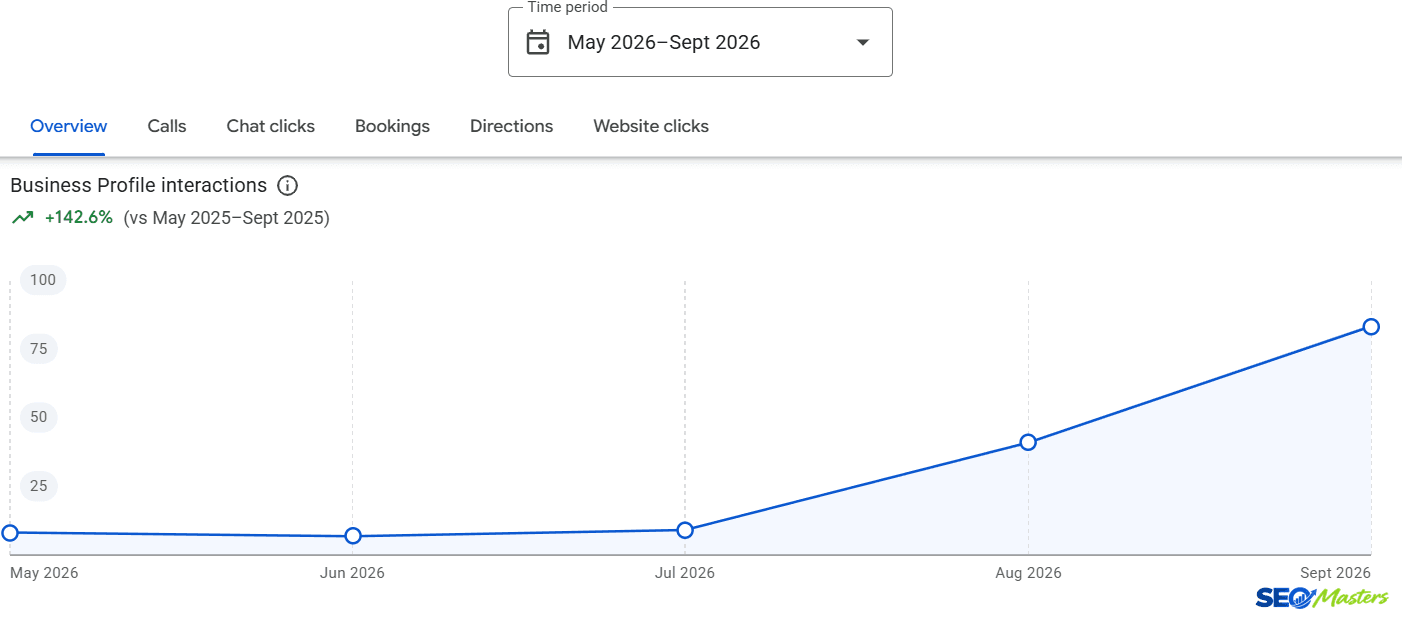Click the info icon beside Business Profile interactions
1402x620 pixels.
287,185
